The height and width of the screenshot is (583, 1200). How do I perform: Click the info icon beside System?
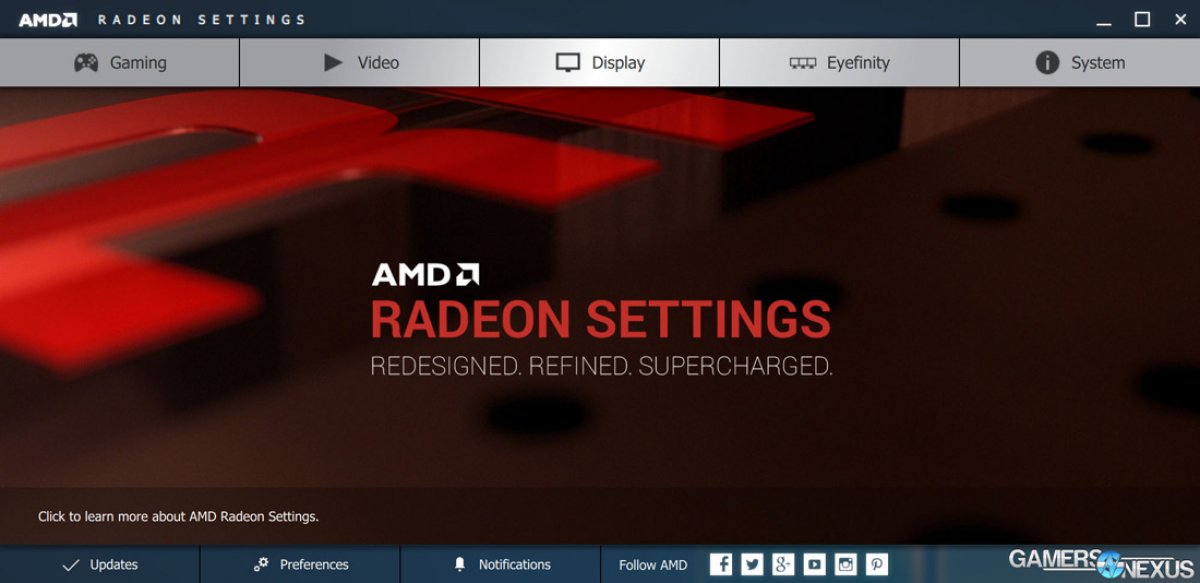[x=1047, y=63]
